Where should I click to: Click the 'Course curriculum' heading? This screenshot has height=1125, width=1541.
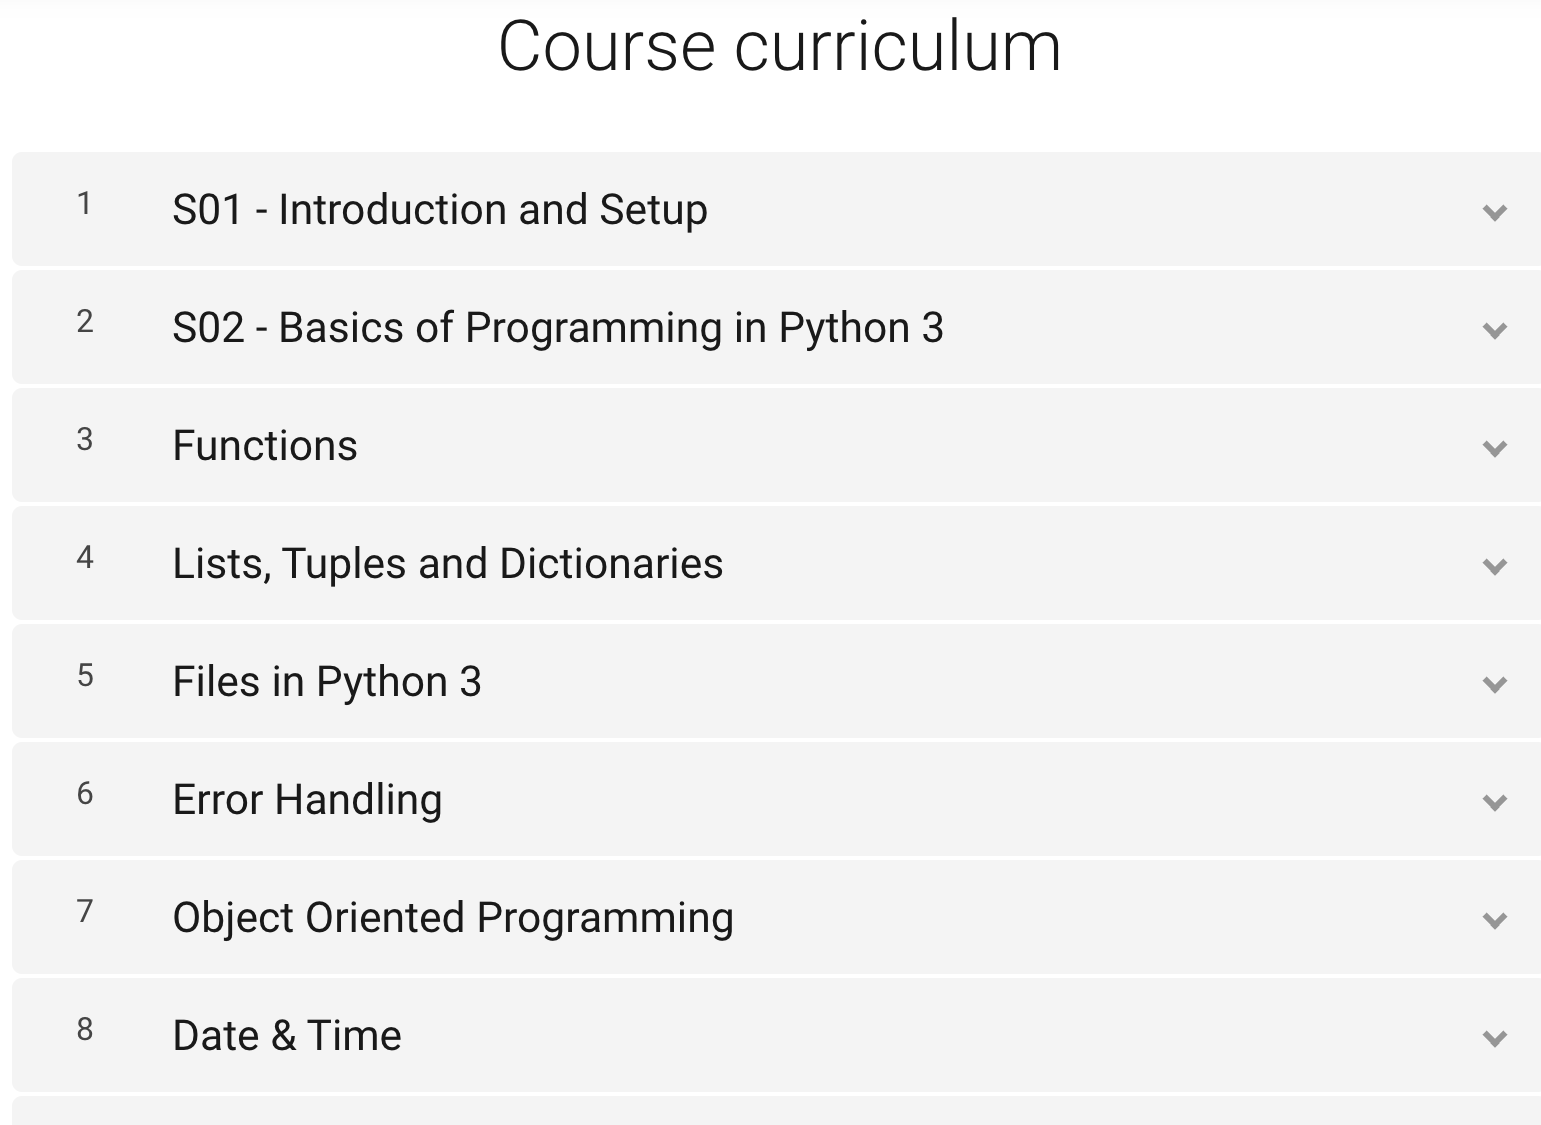(x=780, y=46)
